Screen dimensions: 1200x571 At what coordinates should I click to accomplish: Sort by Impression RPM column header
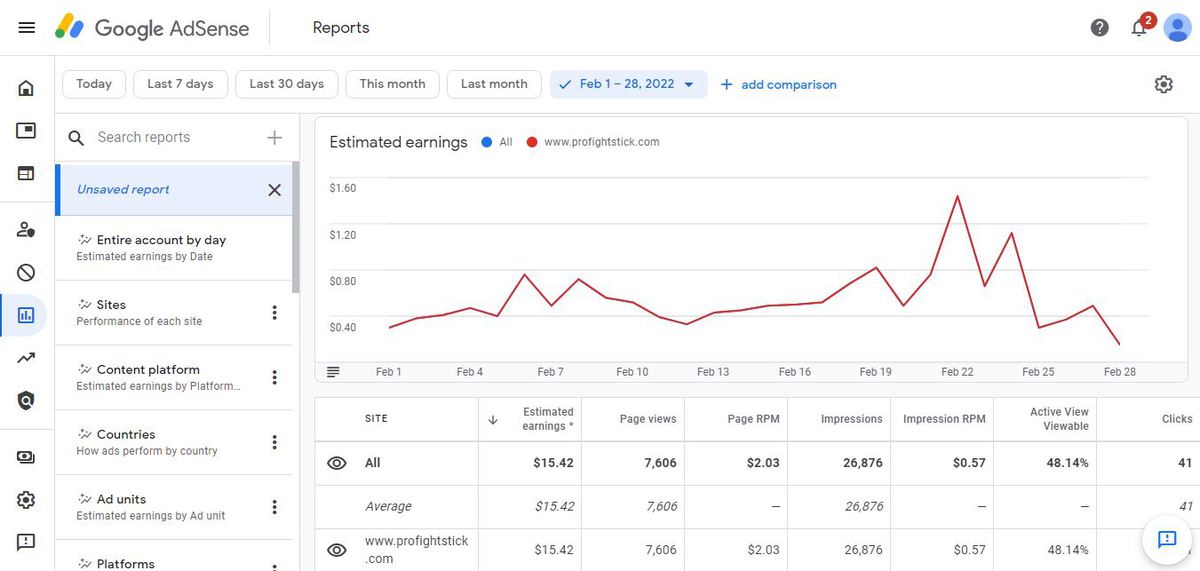pyautogui.click(x=944, y=419)
